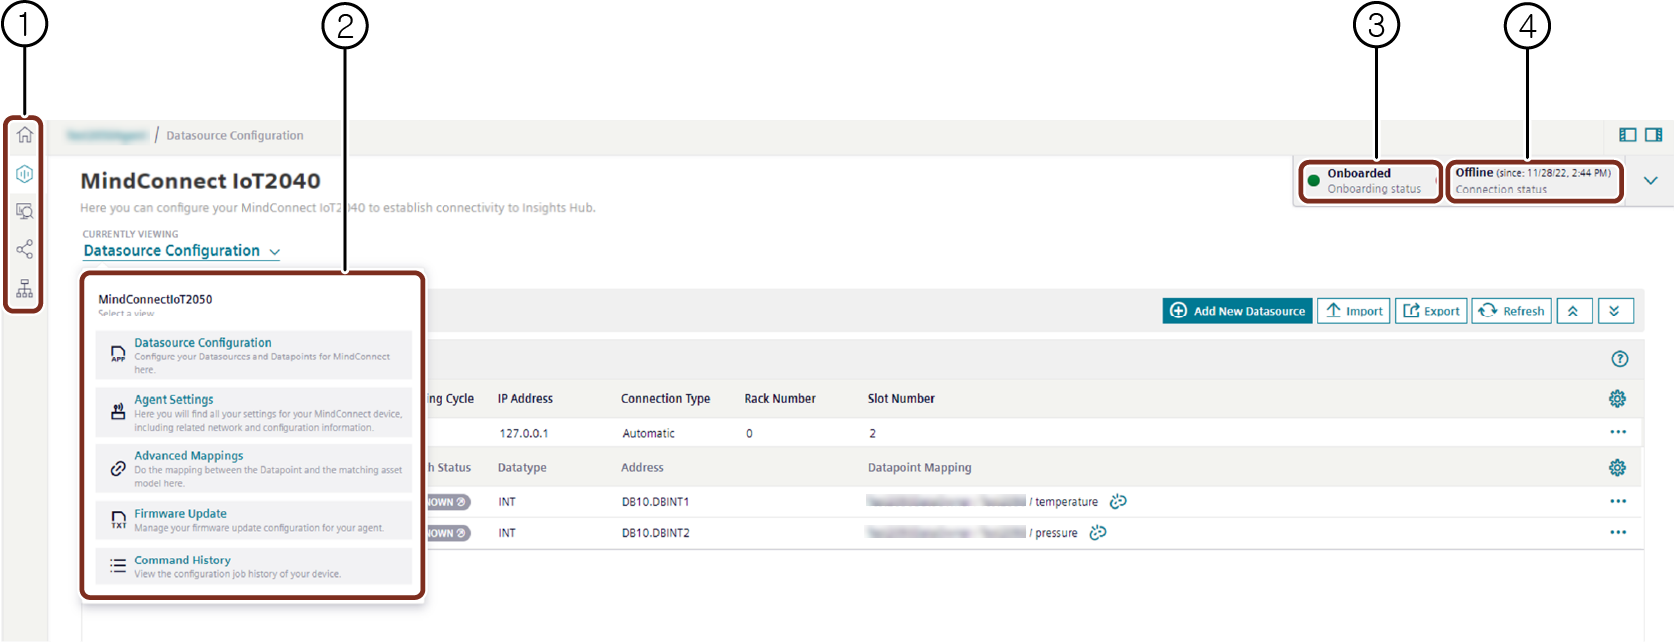This screenshot has width=1674, height=642.
Task: Toggle the left panel layout icon
Action: 1628,135
